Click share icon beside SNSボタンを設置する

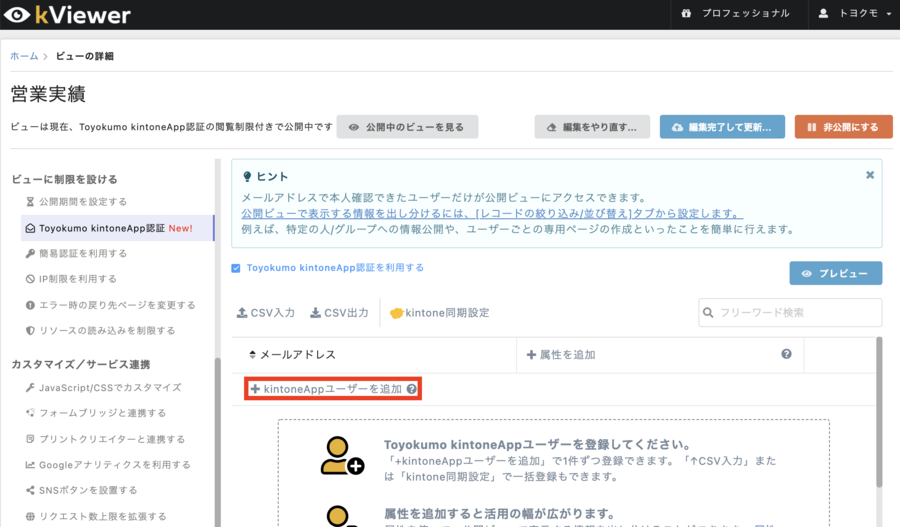click(x=30, y=490)
